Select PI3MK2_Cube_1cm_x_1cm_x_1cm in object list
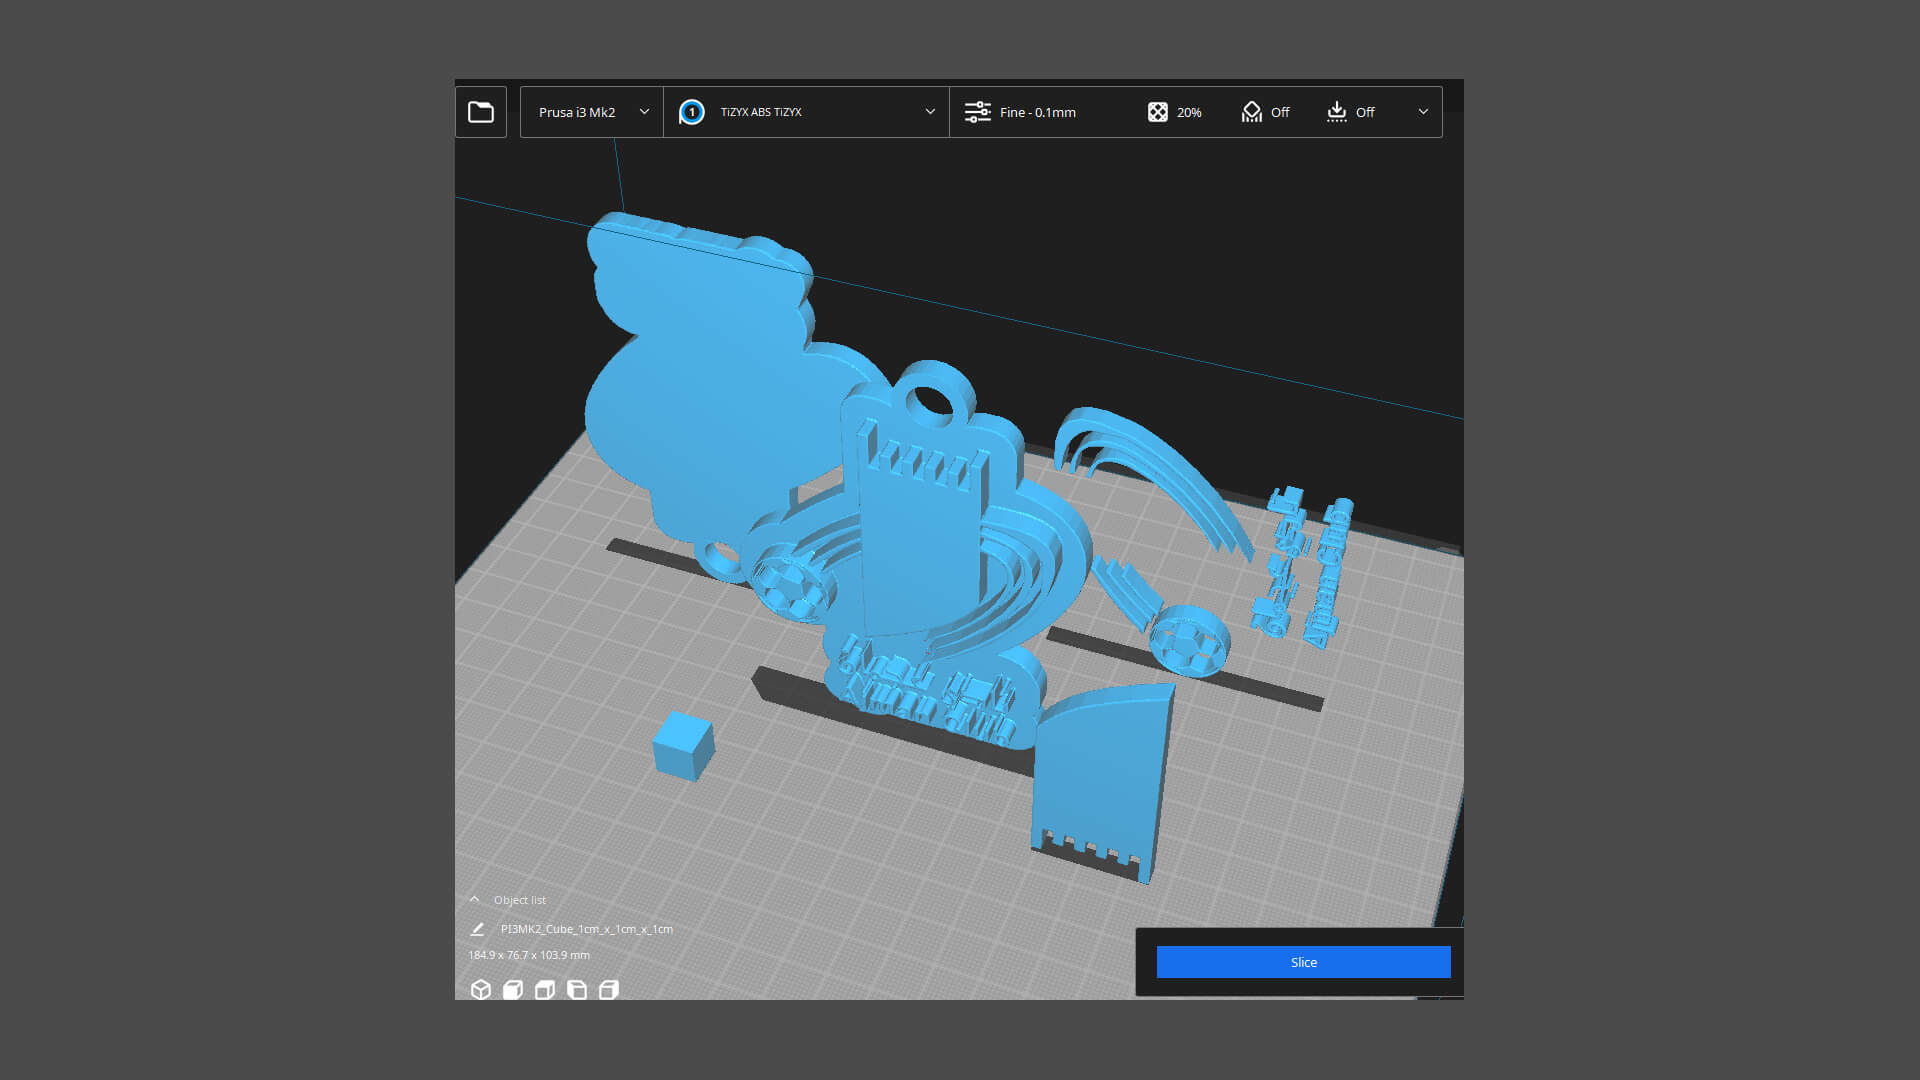The width and height of the screenshot is (1920, 1080). (x=586, y=929)
